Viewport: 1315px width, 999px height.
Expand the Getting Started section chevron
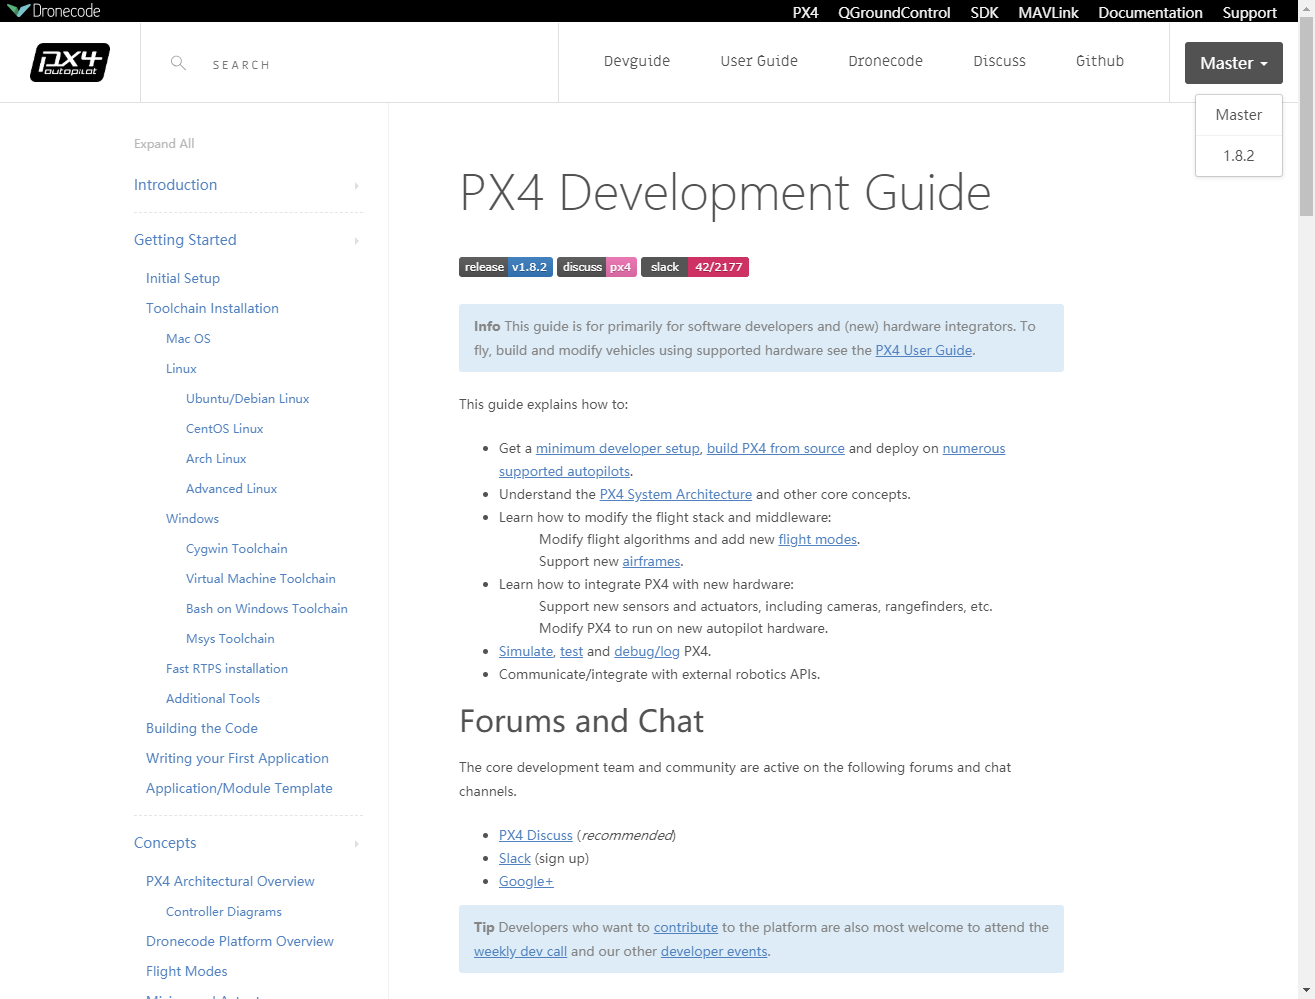point(356,240)
